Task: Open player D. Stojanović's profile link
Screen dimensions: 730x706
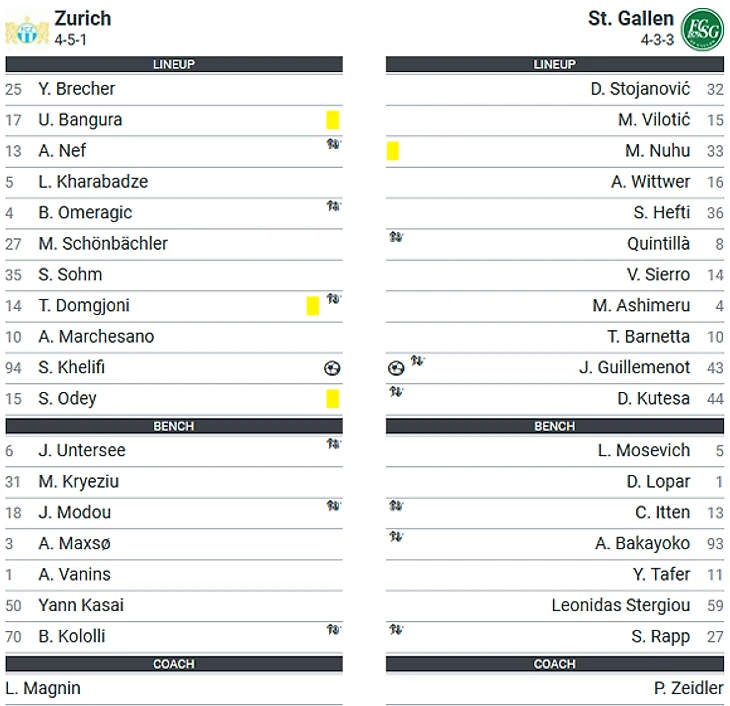Action: tap(640, 89)
